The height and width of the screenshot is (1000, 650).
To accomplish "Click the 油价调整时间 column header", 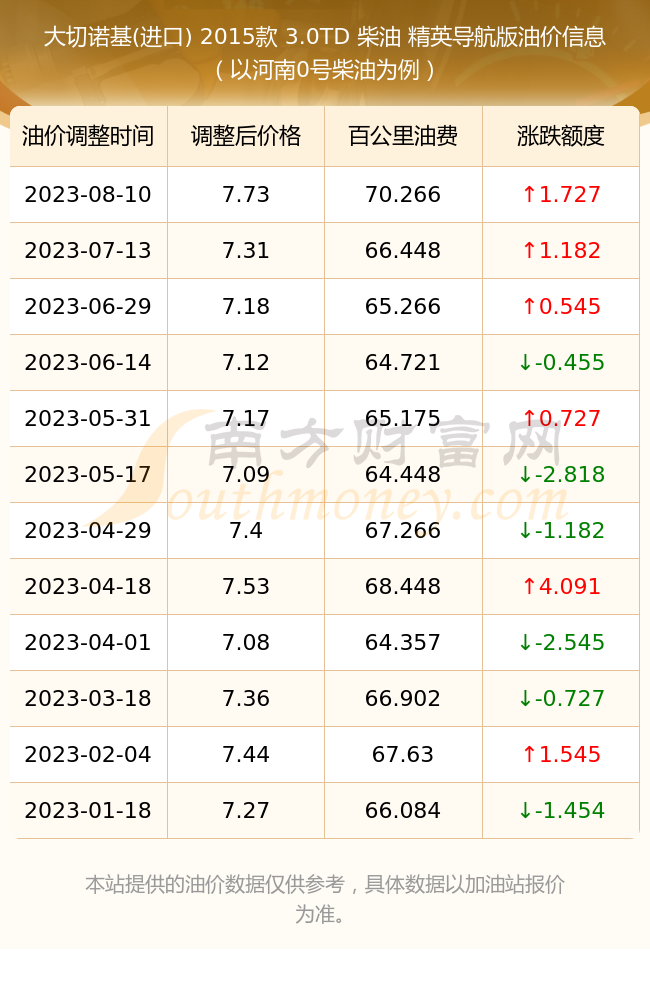I will (88, 136).
